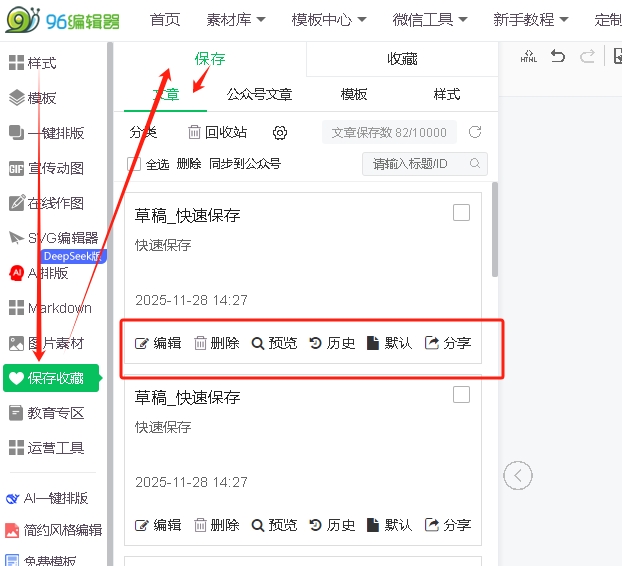Click 预览 on the first draft
This screenshot has width=622, height=566.
pyautogui.click(x=274, y=343)
